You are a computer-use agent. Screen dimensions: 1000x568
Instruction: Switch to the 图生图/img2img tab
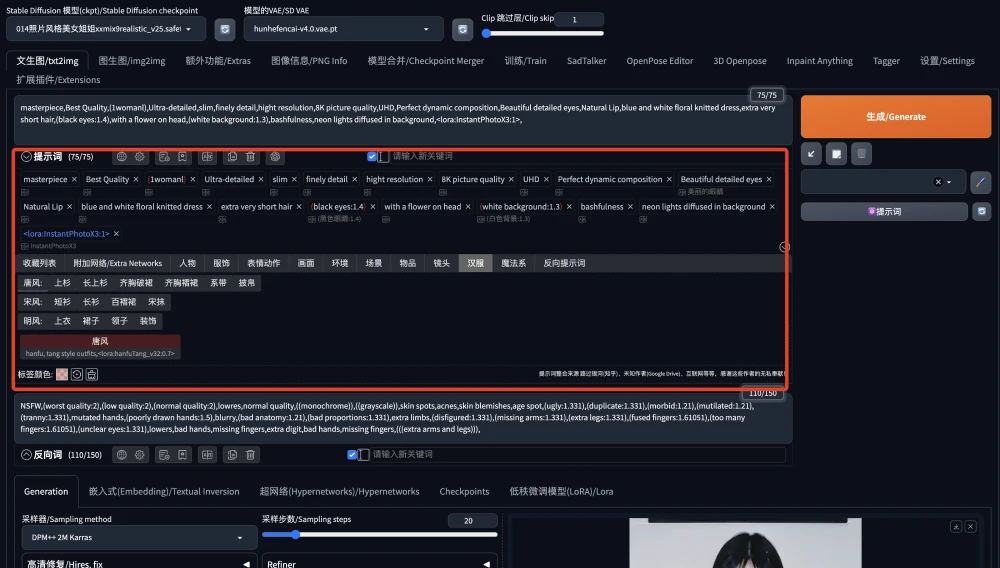click(x=132, y=60)
